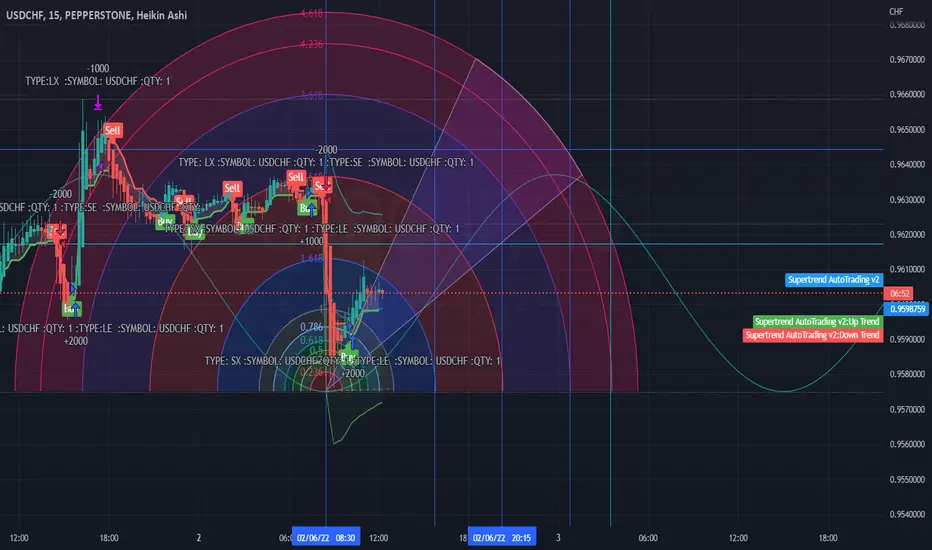
Task: Select the Buy label at left dip
Action: 71,309
